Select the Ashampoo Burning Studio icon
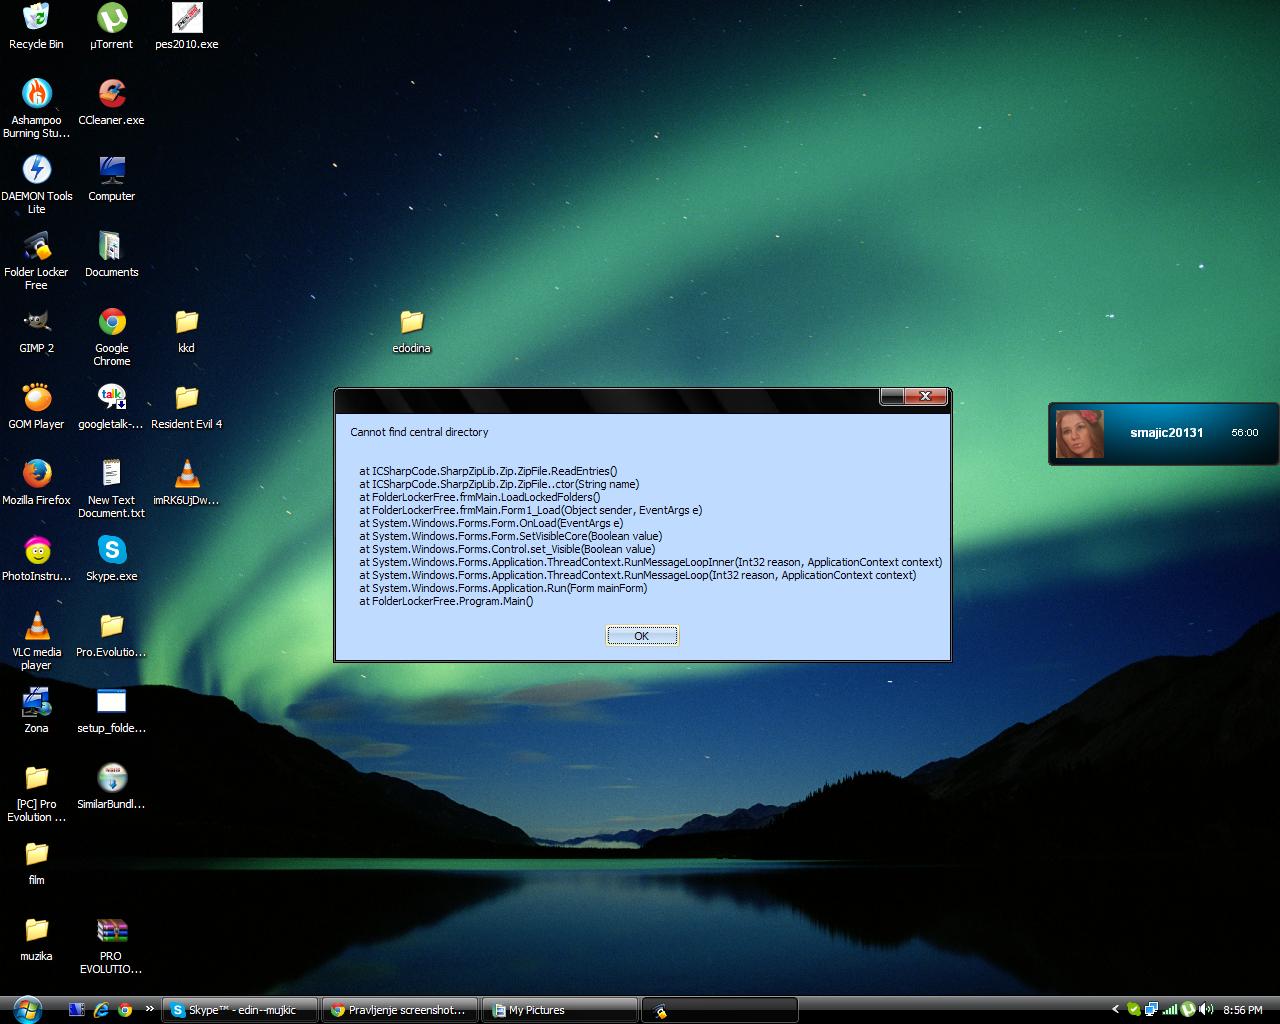1280x1024 pixels. click(x=36, y=109)
